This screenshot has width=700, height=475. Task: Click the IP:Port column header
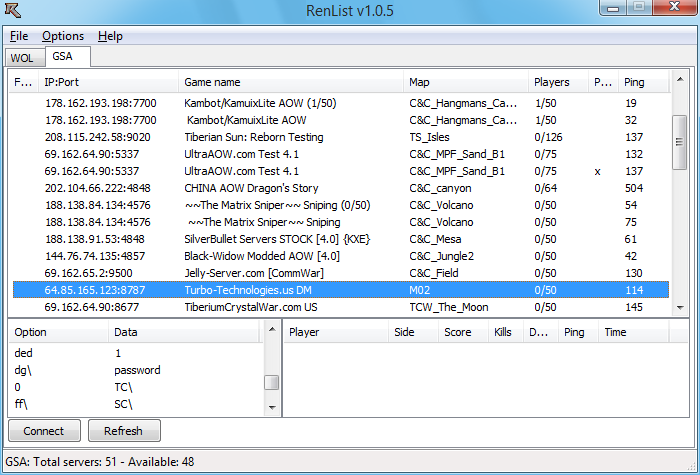[x=110, y=82]
